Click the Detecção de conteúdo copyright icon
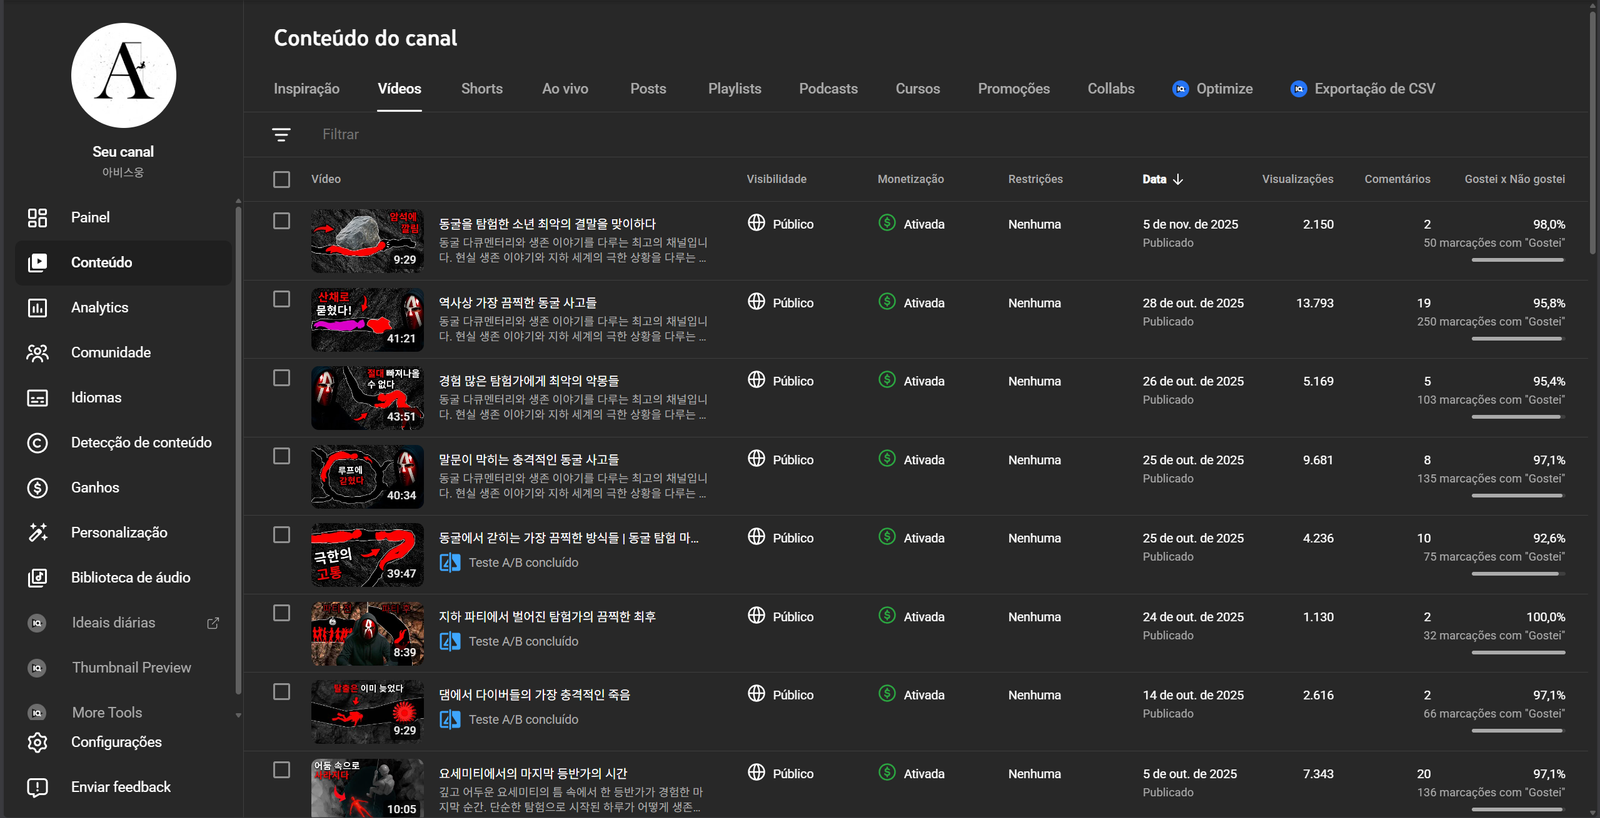 click(x=37, y=443)
